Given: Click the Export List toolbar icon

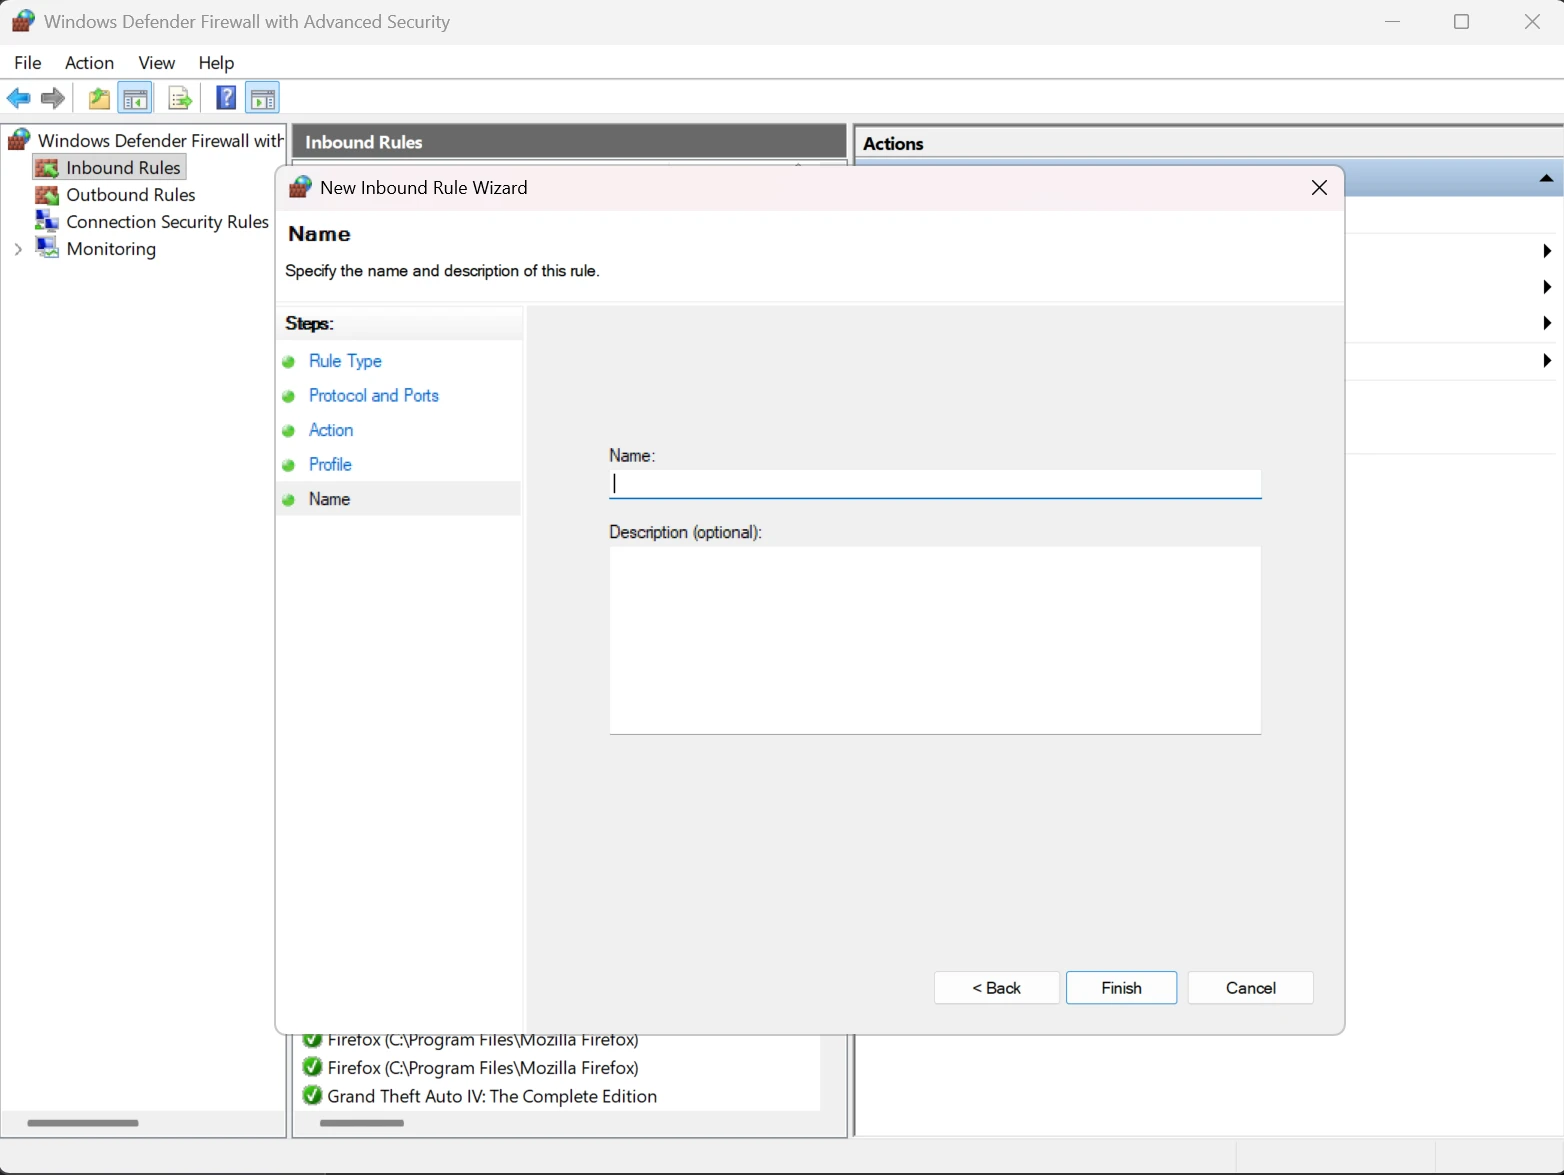Looking at the screenshot, I should (180, 98).
